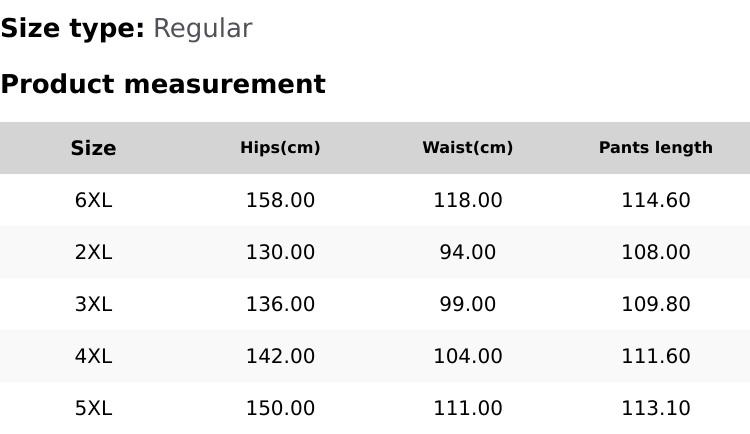This screenshot has height=434, width=750.
Task: Click the 5XL size cell
Action: (x=93, y=408)
